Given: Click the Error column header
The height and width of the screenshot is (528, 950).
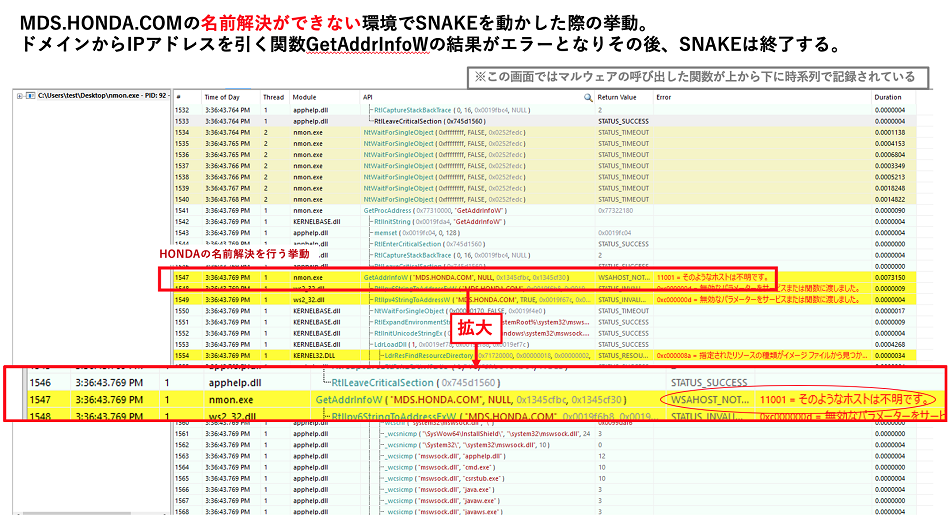Looking at the screenshot, I should [664, 98].
